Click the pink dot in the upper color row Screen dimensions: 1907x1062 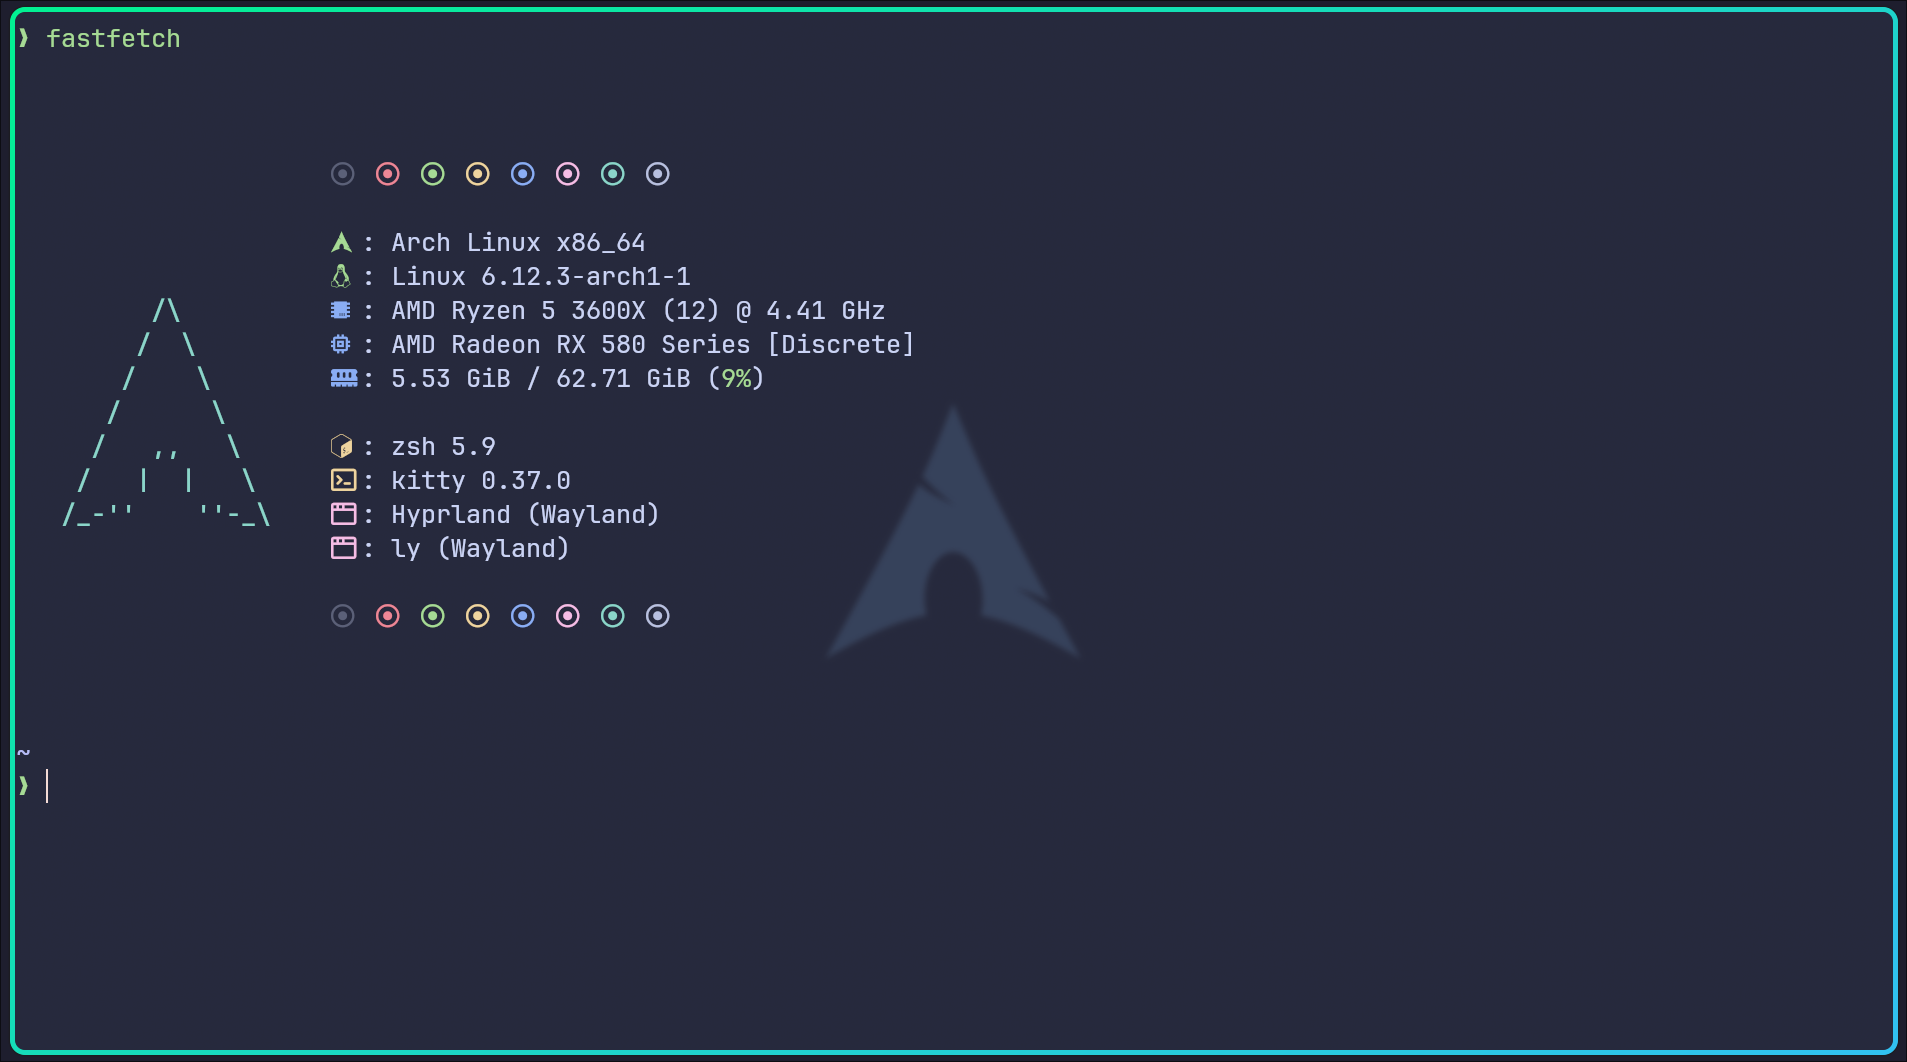(568, 174)
